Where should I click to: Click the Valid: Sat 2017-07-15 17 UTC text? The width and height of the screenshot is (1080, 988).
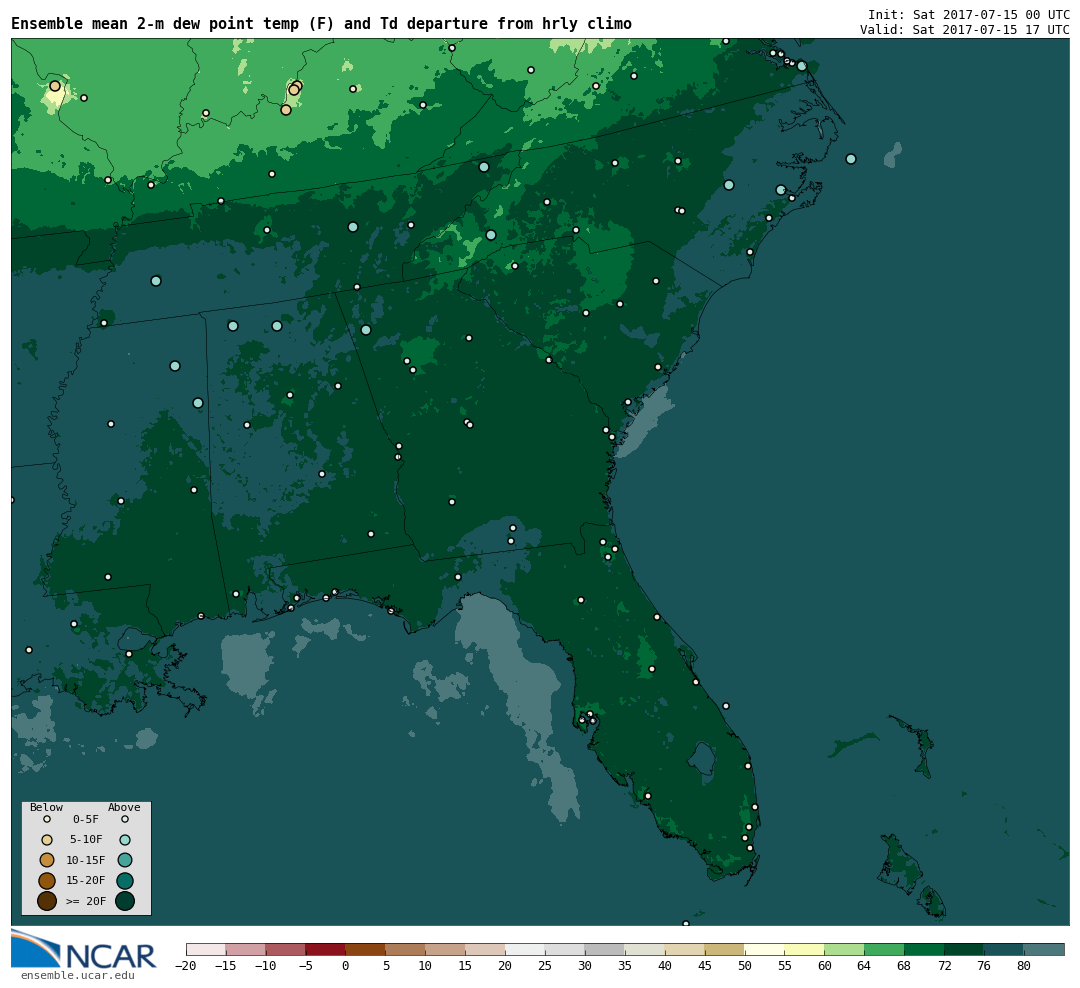click(964, 30)
